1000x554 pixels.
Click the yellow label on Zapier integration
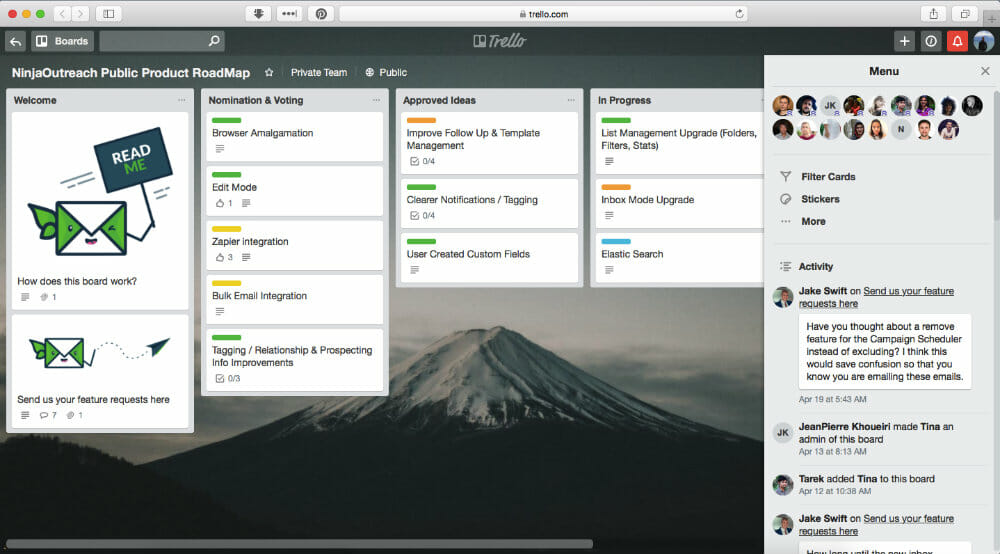pos(226,229)
